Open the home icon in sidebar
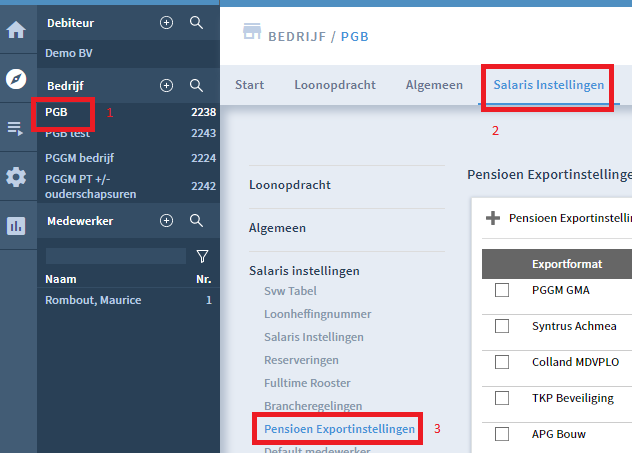 click(16, 30)
